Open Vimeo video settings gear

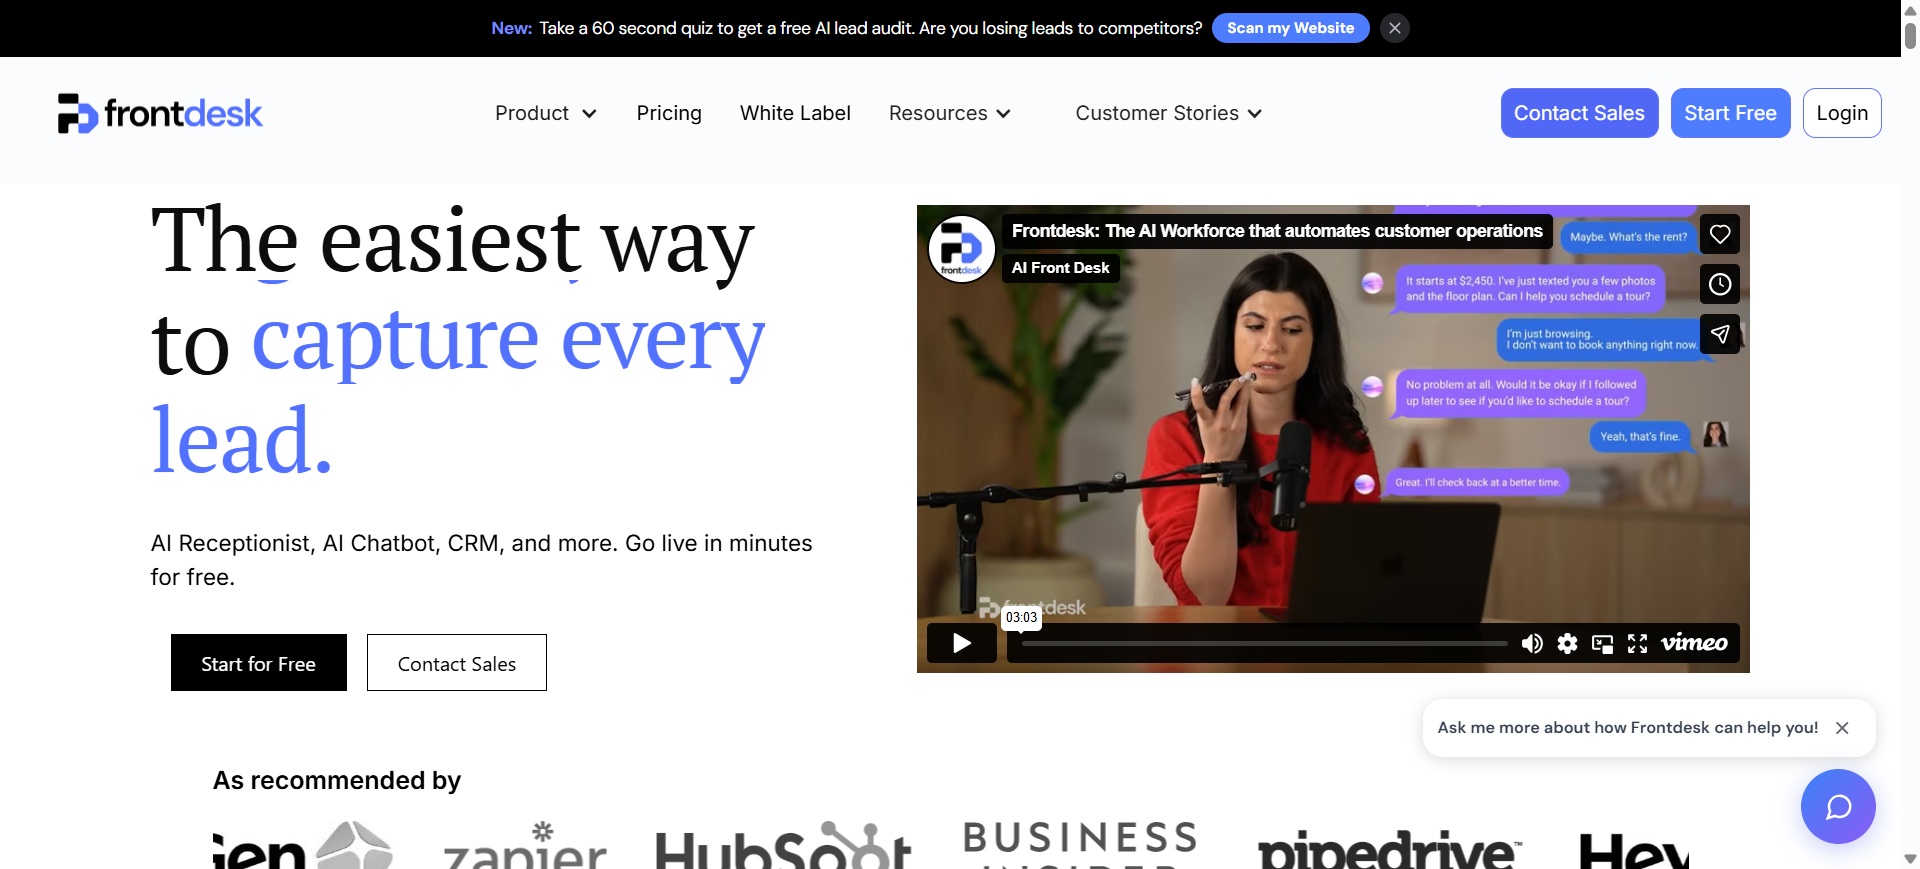click(1567, 643)
